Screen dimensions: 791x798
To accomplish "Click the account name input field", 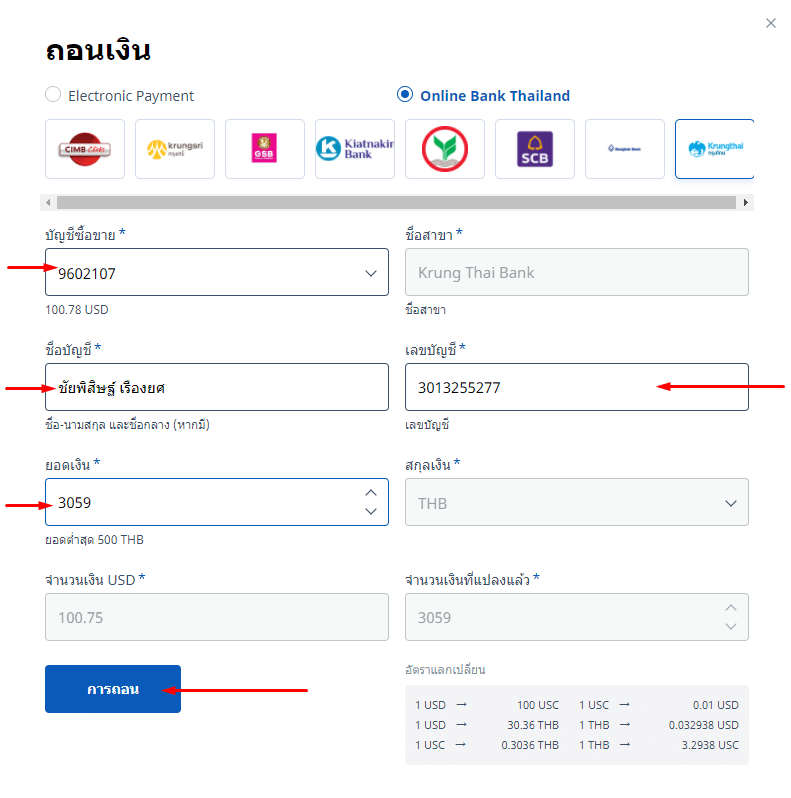I will point(216,388).
